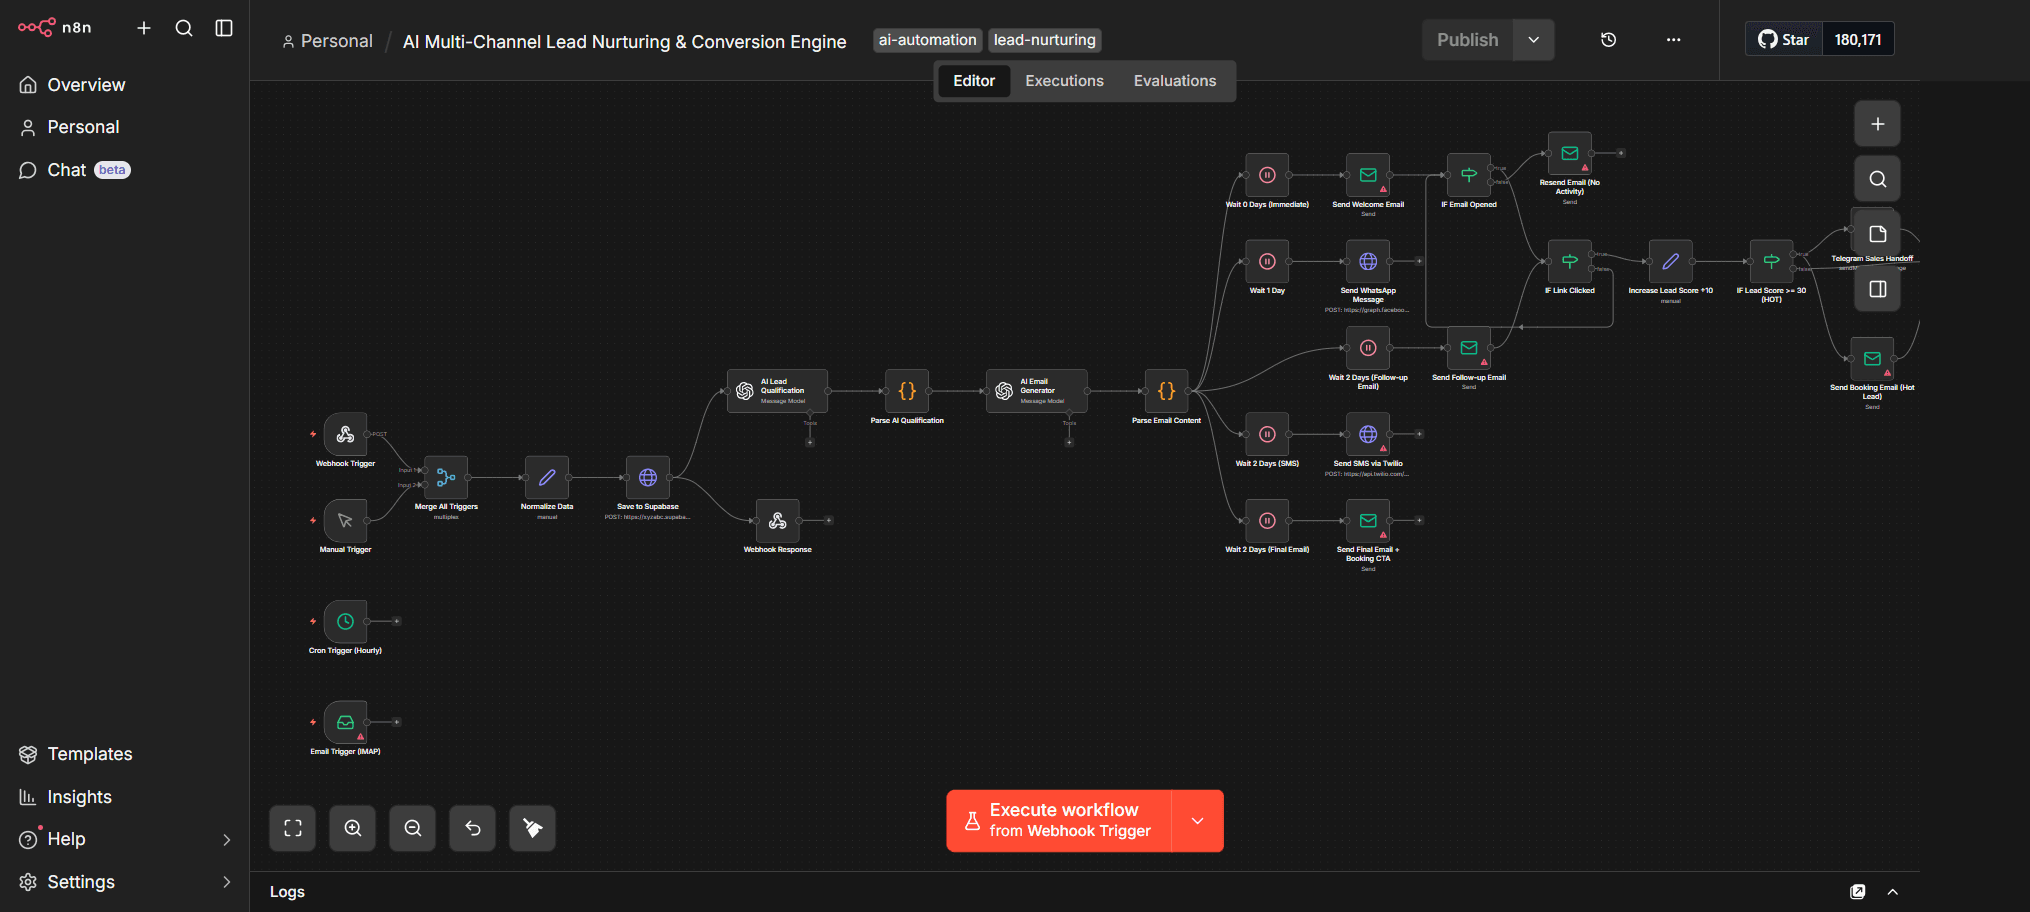Screen dimensions: 2030x912
Task: Open the Publish dropdown arrow
Action: coord(1533,40)
